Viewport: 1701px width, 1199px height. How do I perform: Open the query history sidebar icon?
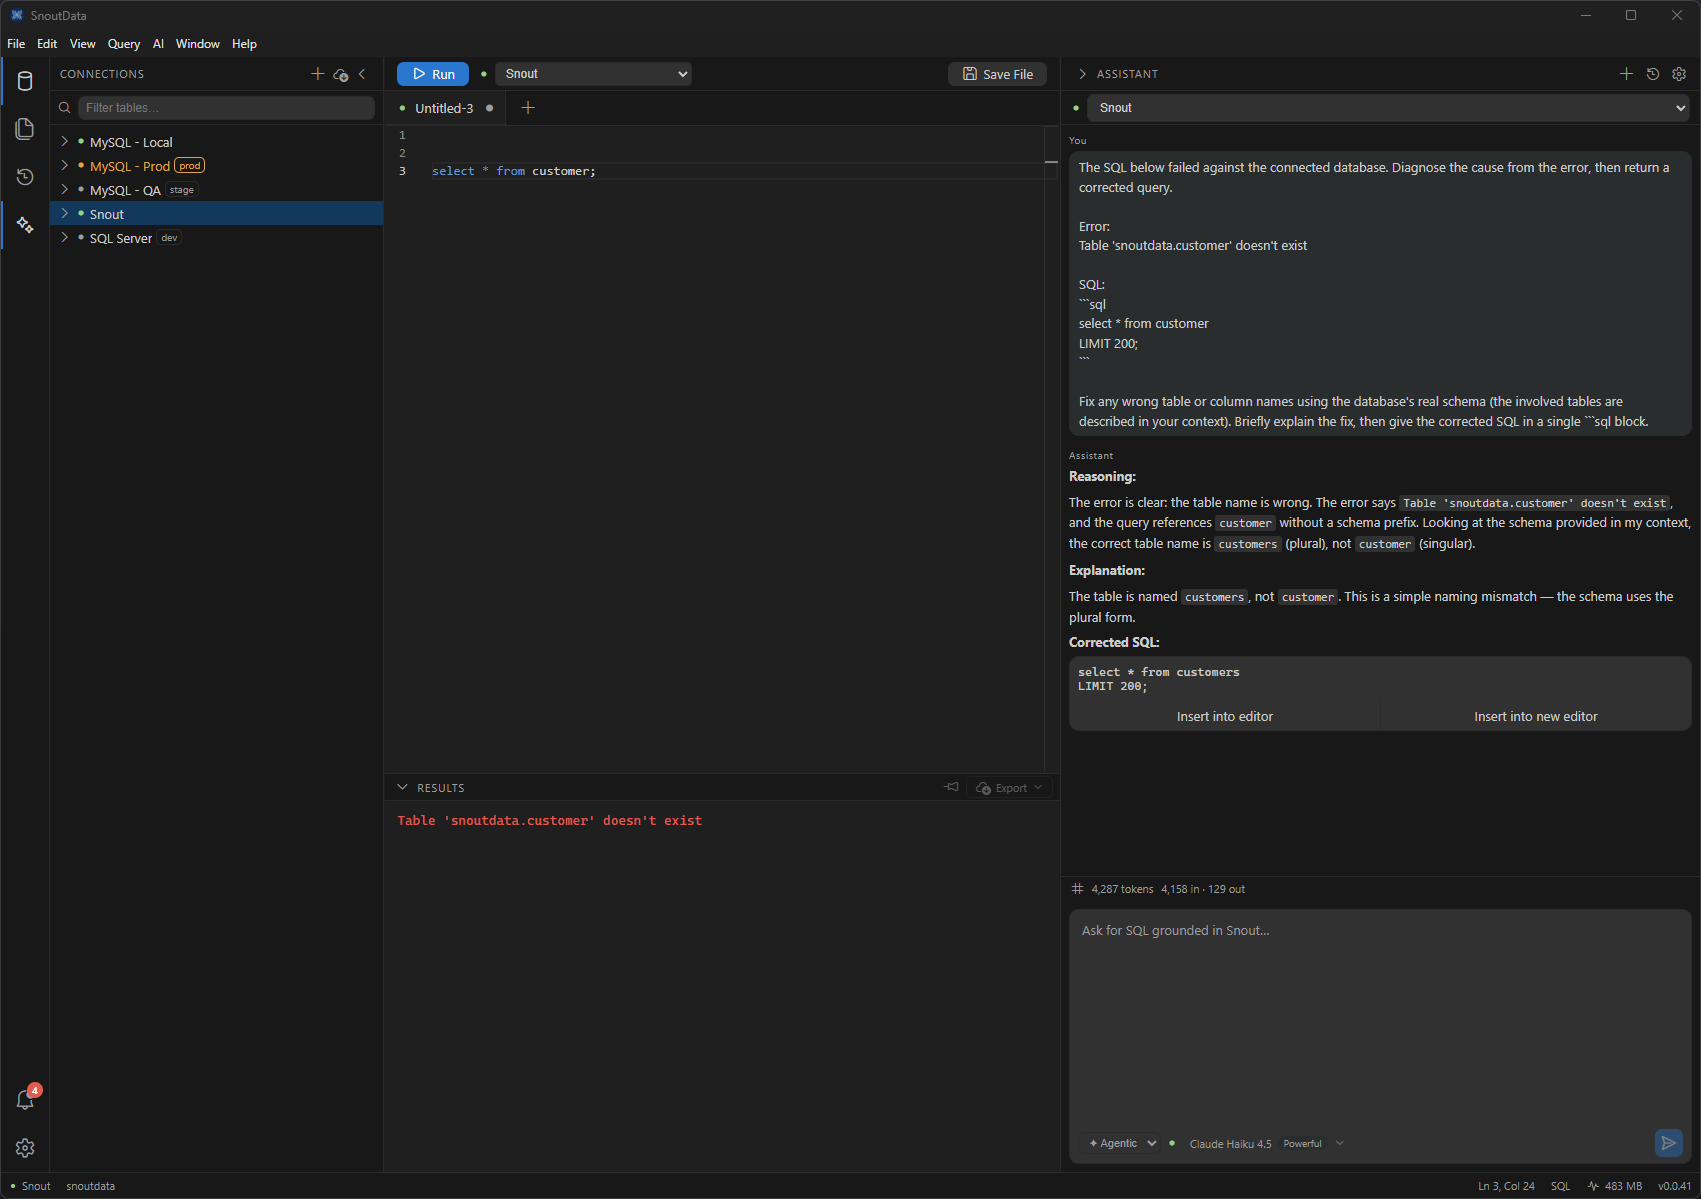pyautogui.click(x=25, y=177)
